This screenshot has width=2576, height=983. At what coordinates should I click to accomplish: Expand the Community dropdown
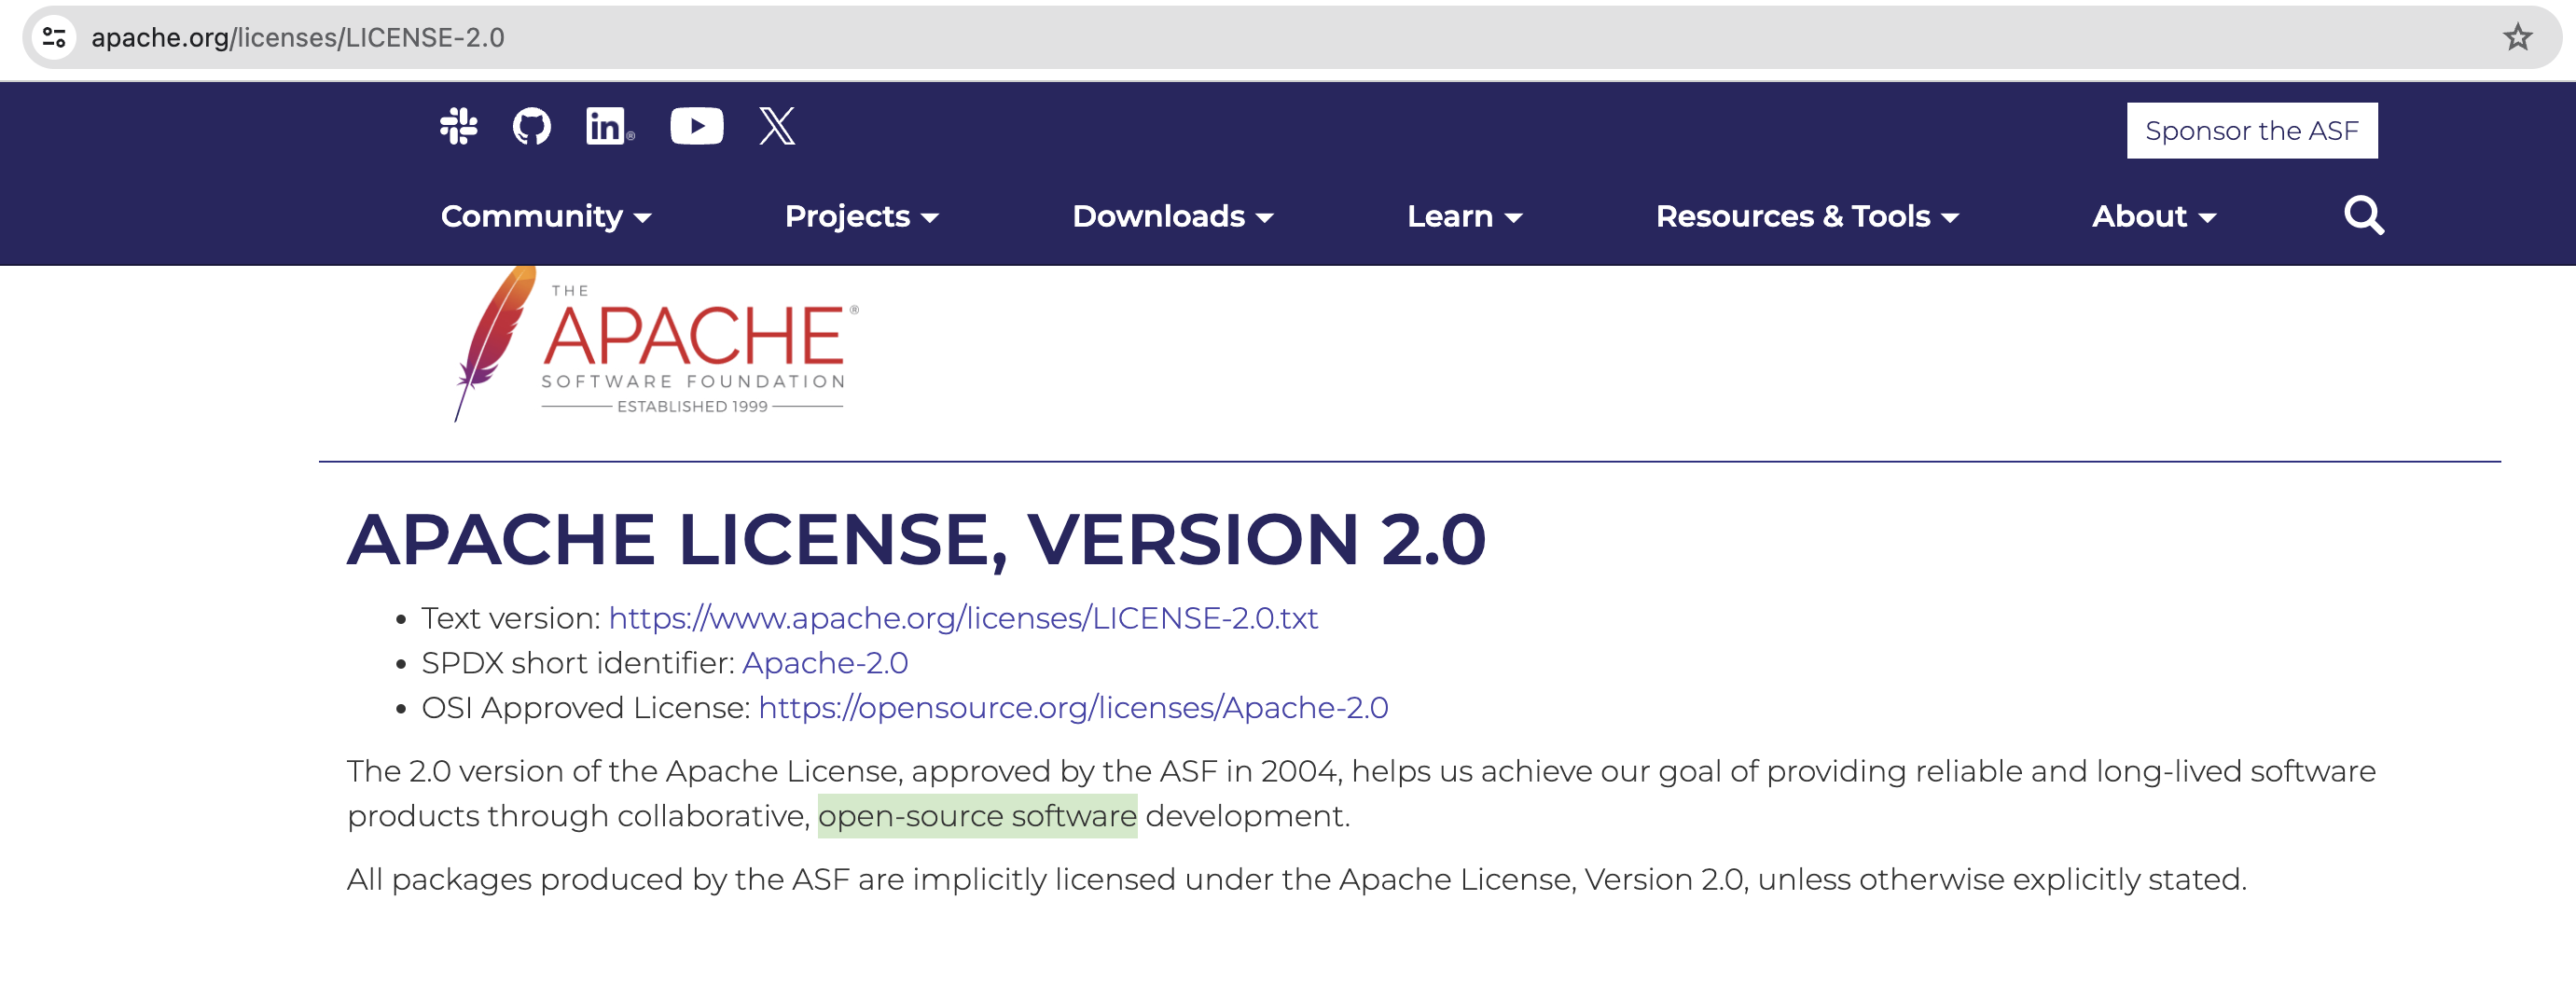546,216
